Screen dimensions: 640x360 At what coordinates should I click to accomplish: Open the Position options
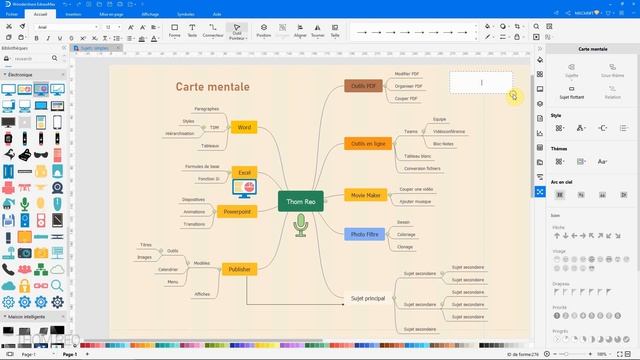point(264,31)
